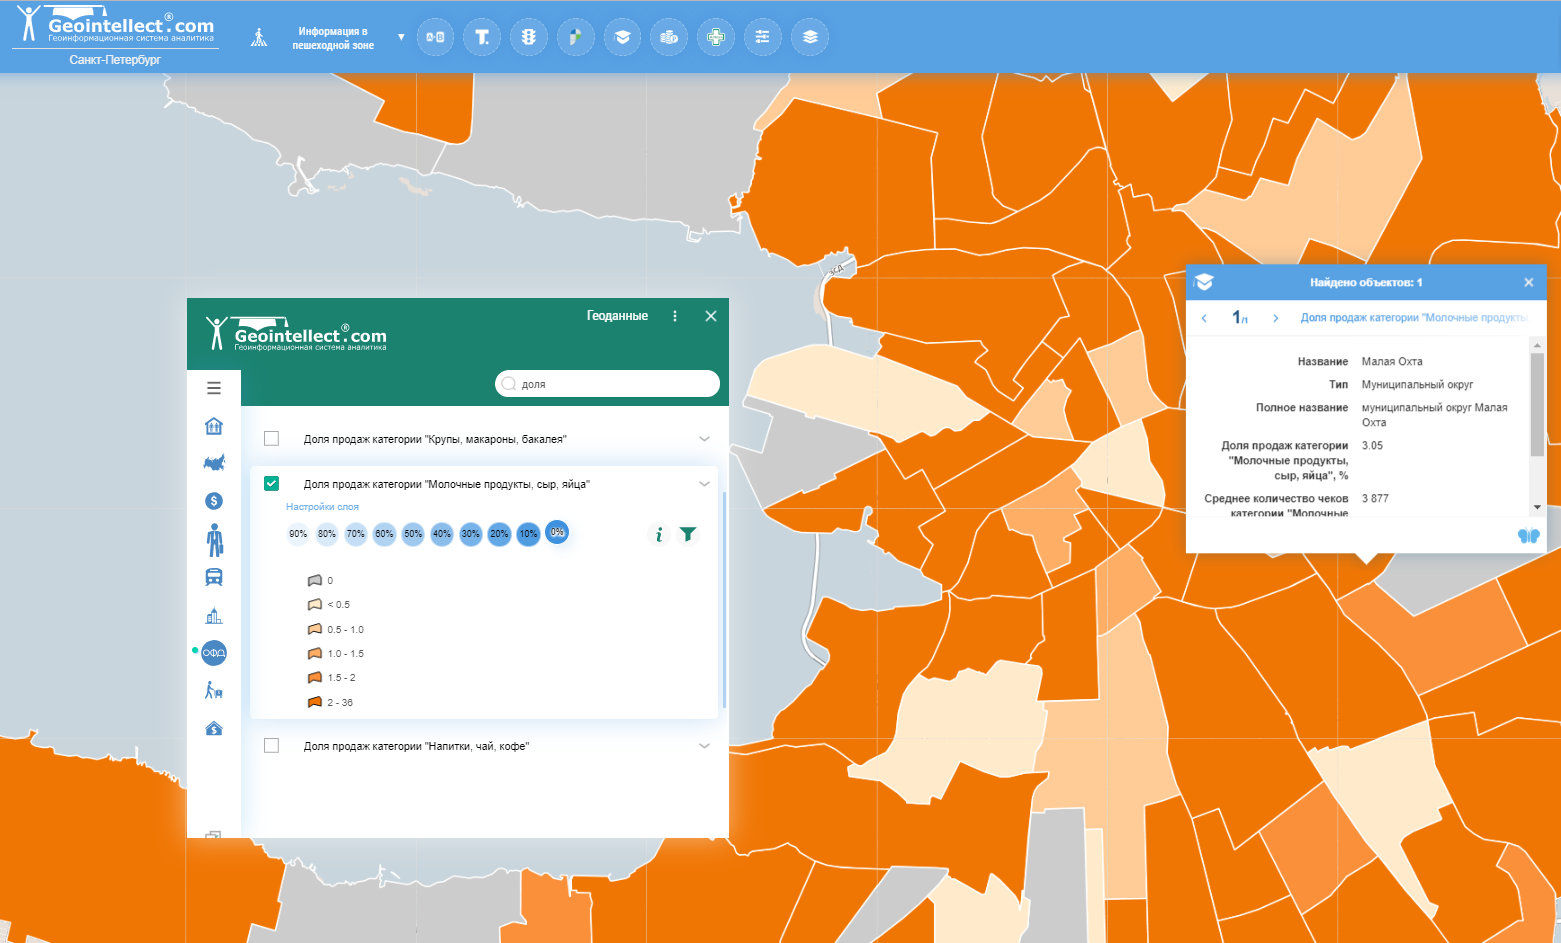Viewport: 1561px width, 943px height.
Task: Set layer transparency to 40%
Action: click(x=442, y=534)
